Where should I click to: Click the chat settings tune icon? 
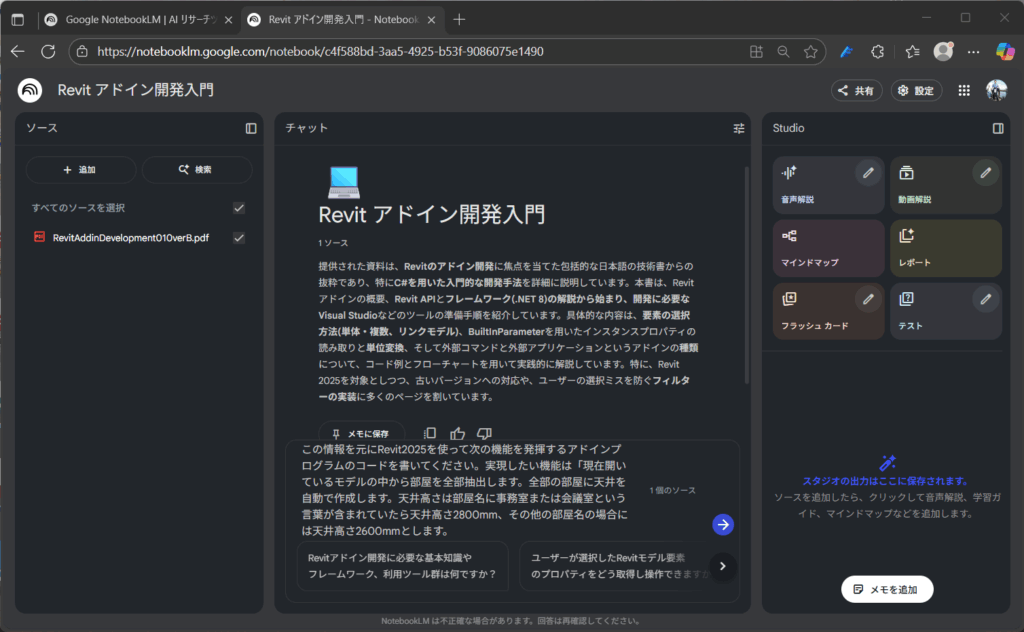tap(739, 128)
